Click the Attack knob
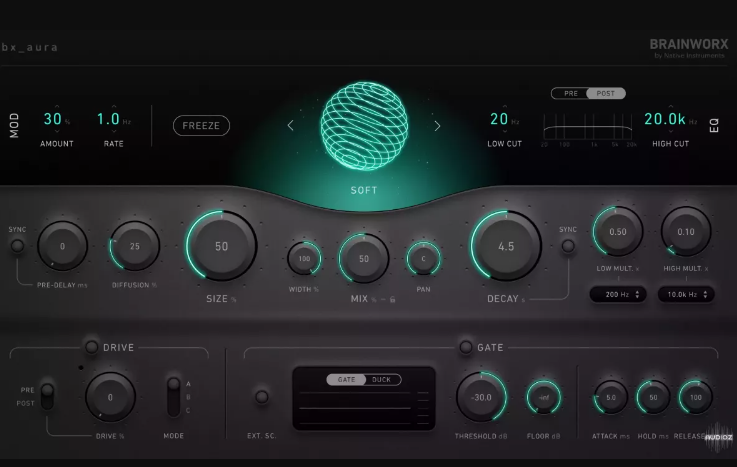This screenshot has width=737, height=467. click(611, 397)
